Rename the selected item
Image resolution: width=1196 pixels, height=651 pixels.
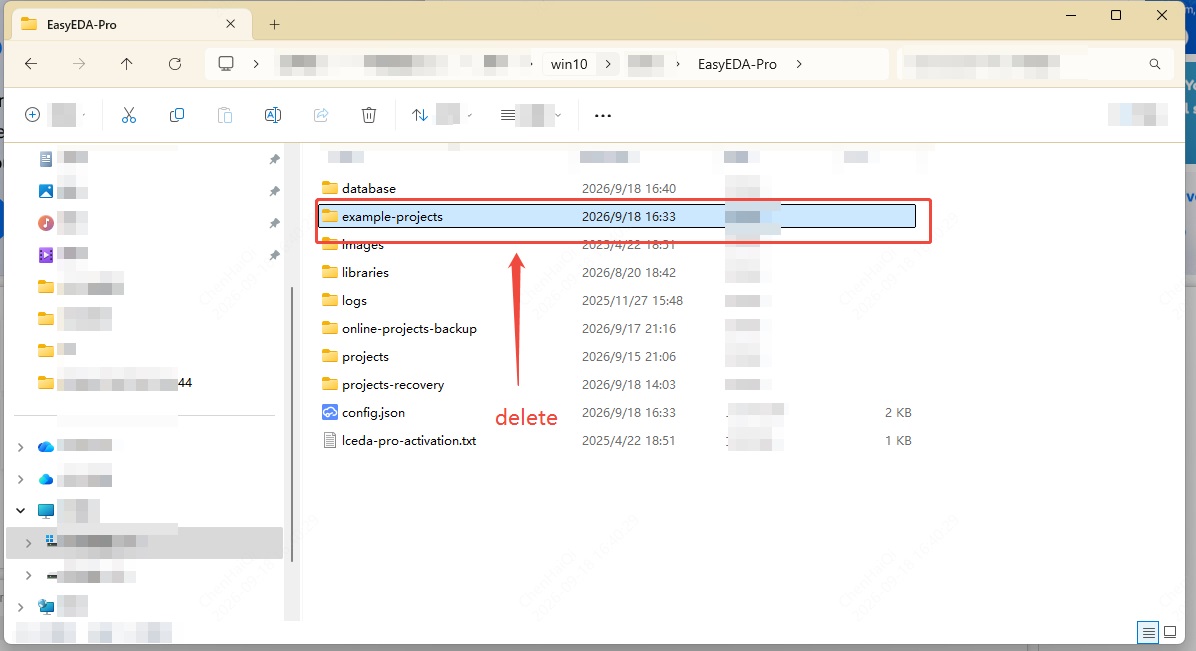click(x=273, y=115)
